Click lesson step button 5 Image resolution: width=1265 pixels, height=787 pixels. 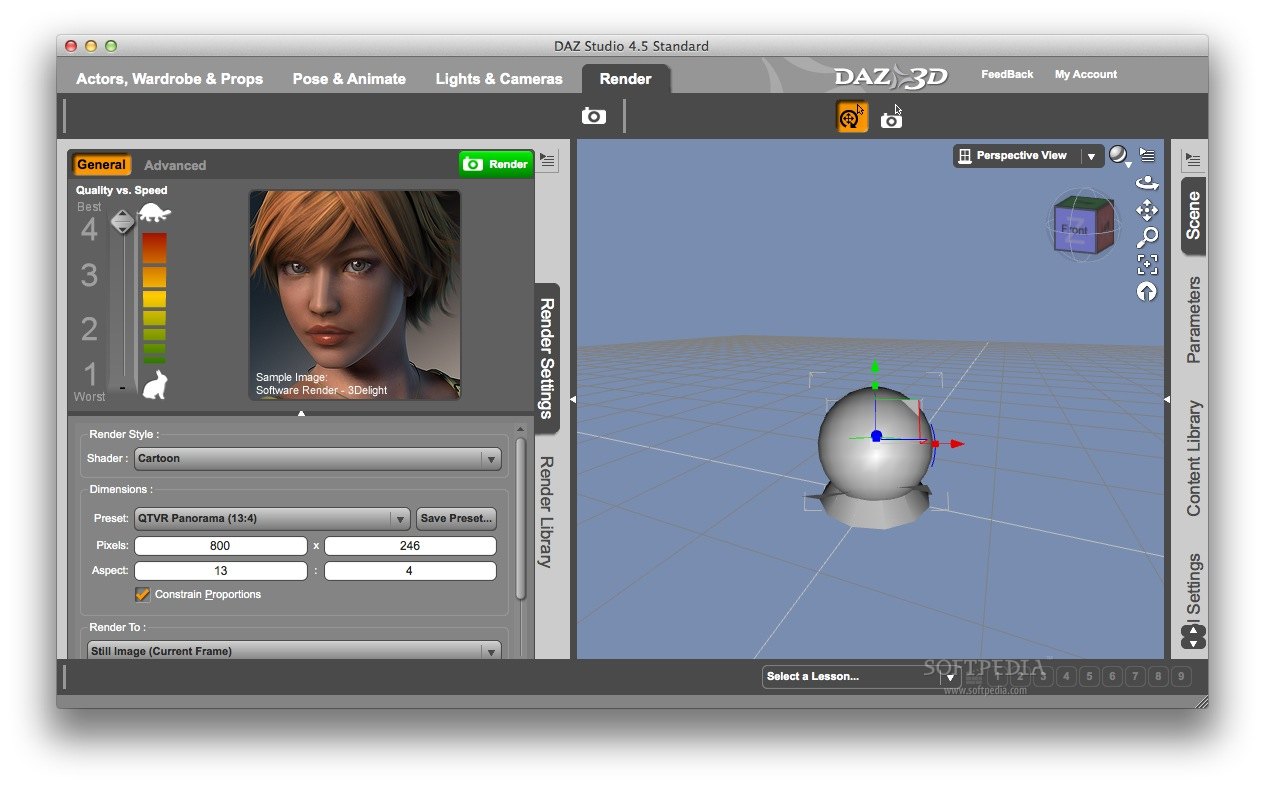coord(1090,677)
